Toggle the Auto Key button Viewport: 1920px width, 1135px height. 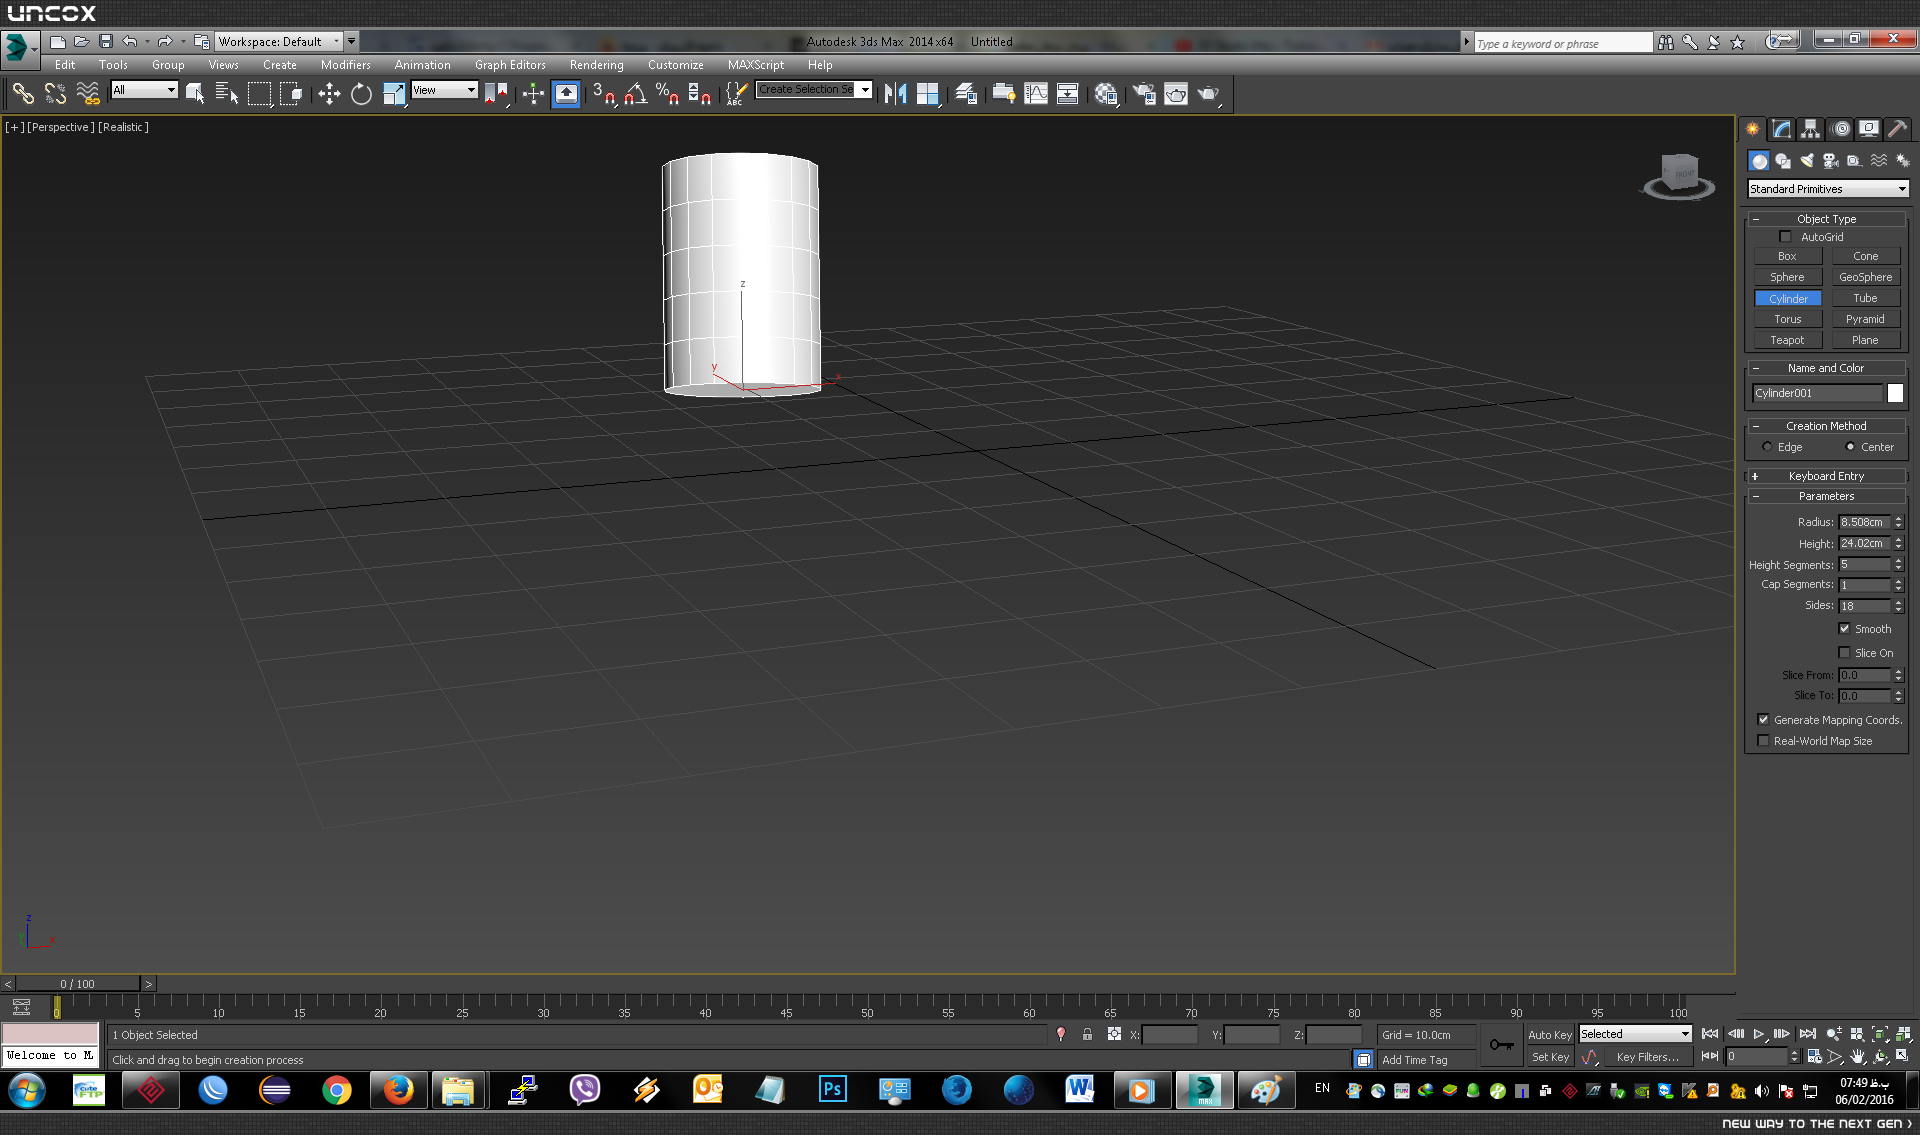click(x=1550, y=1035)
